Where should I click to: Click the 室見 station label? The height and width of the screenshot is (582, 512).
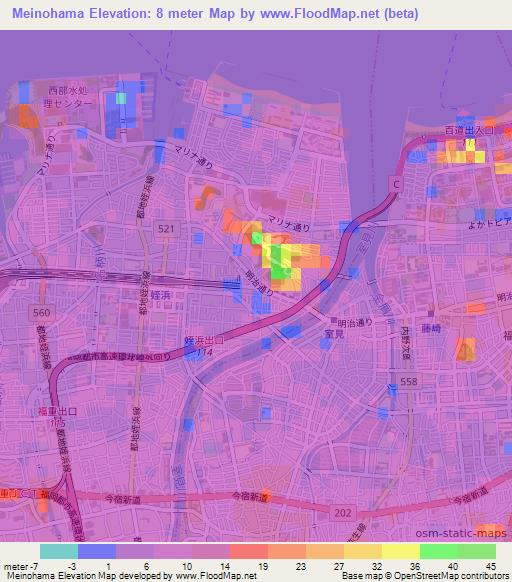[x=334, y=334]
